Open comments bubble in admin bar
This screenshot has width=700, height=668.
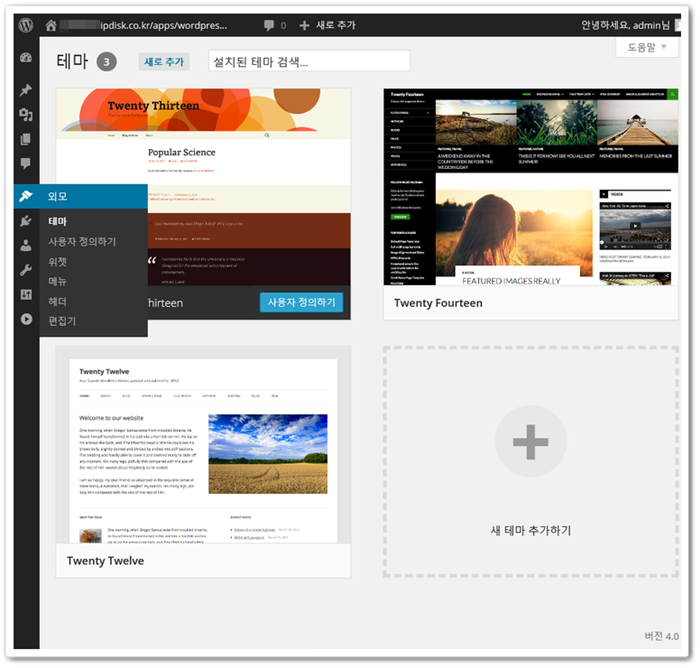[x=269, y=25]
